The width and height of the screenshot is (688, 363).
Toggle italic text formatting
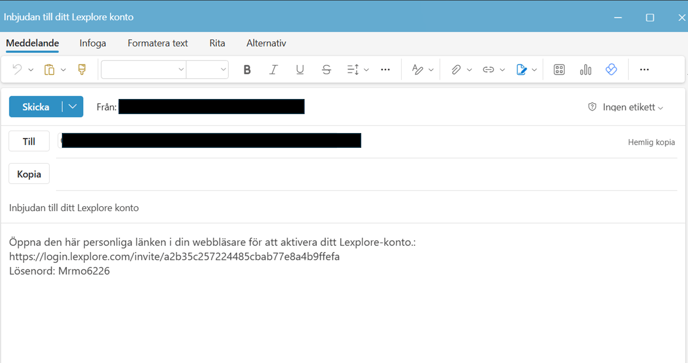273,70
